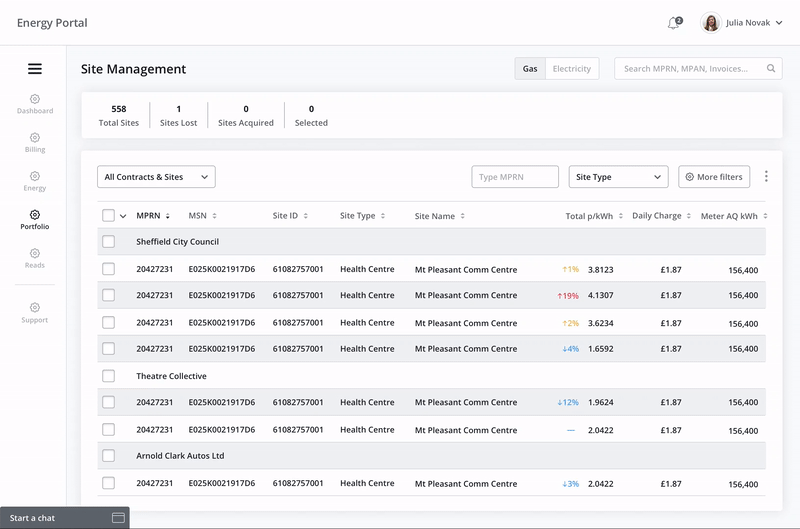Screen dimensions: 800x529
Task: Open the Support sidebar icon
Action: coord(35,313)
